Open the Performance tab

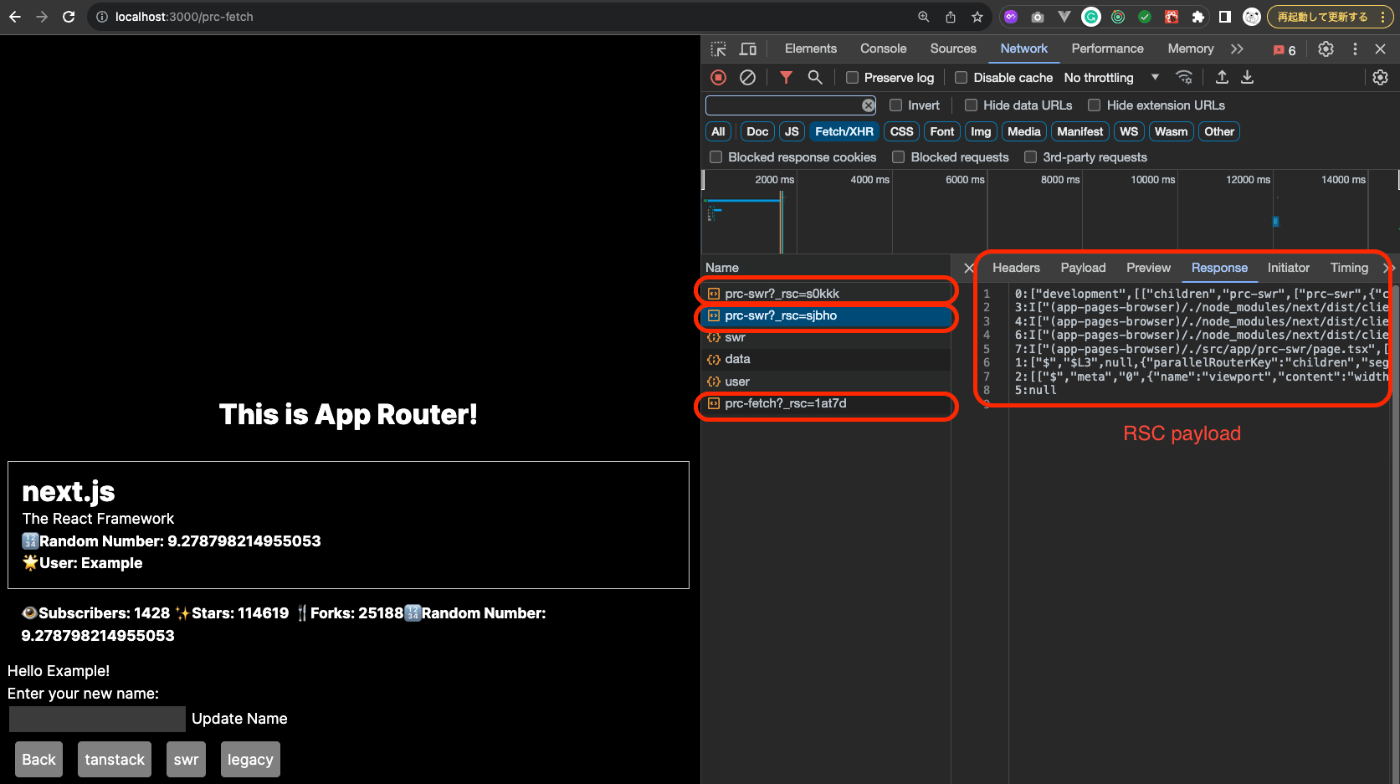(1107, 49)
